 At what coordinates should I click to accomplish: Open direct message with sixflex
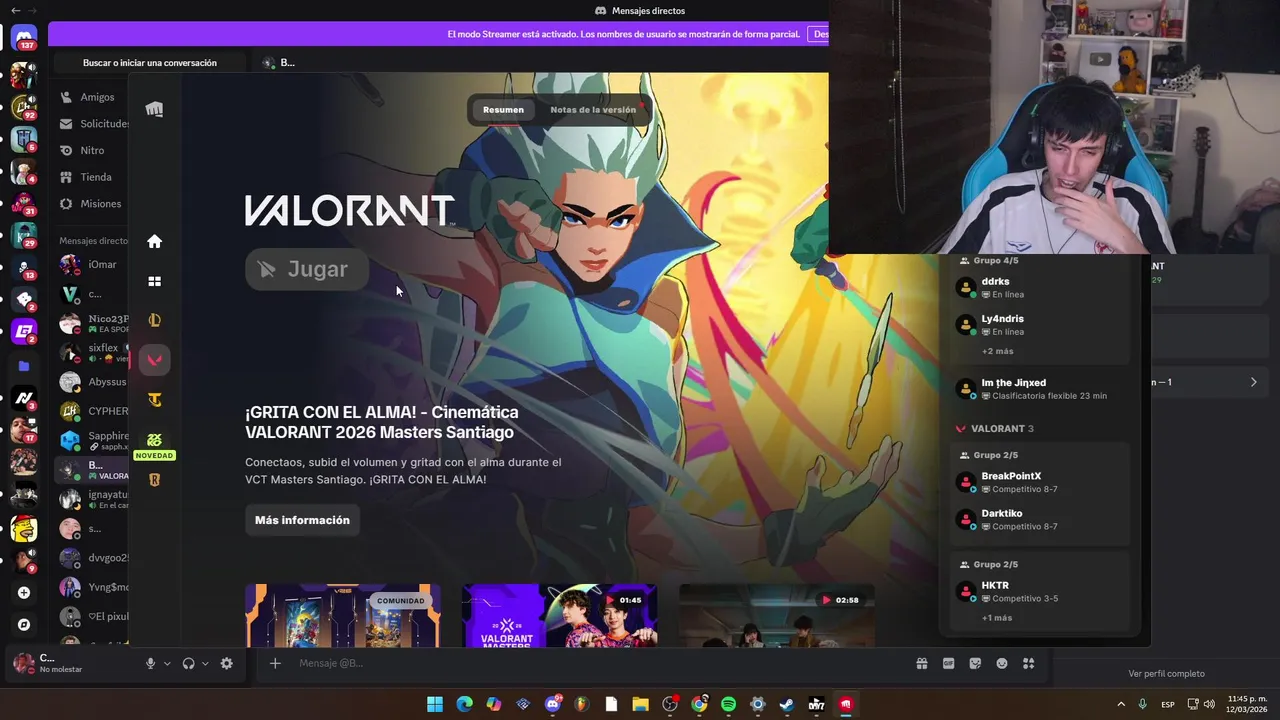click(x=92, y=353)
